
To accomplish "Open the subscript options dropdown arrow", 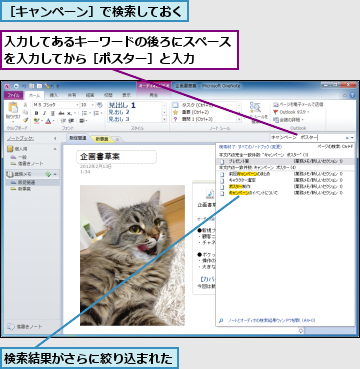I will (x=75, y=113).
